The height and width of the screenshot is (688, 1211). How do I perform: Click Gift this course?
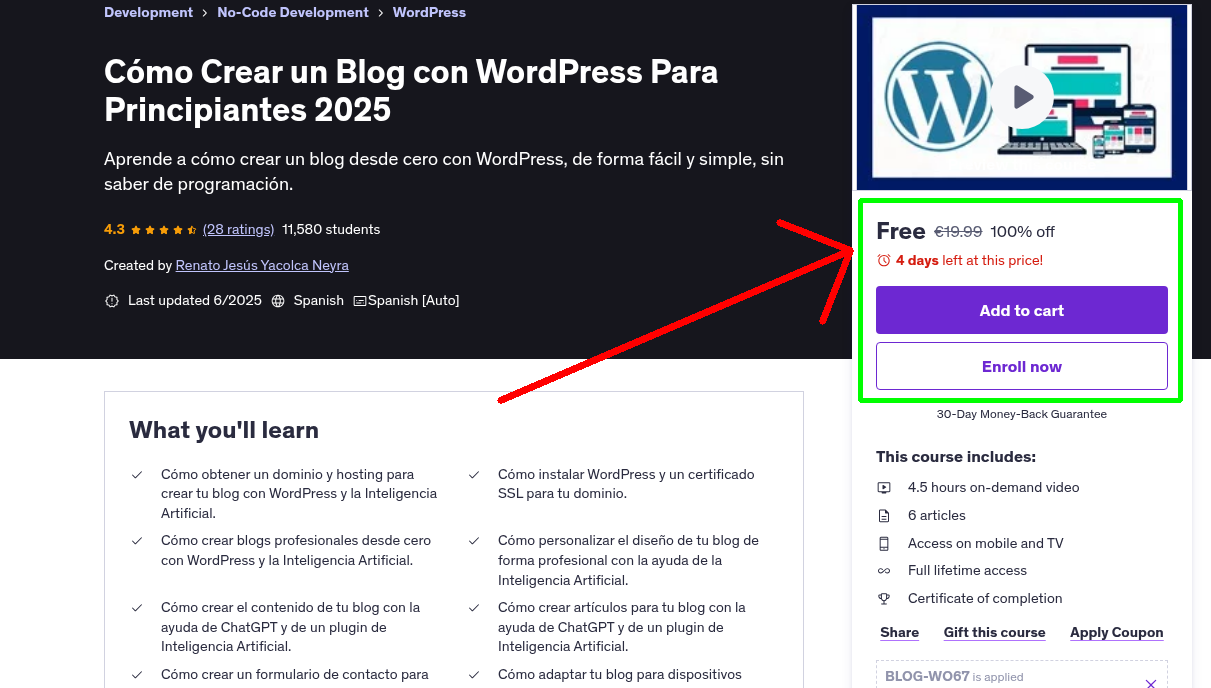click(995, 632)
